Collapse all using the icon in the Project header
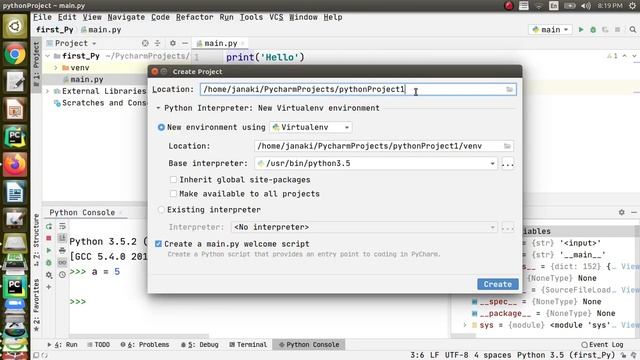 pos(157,43)
